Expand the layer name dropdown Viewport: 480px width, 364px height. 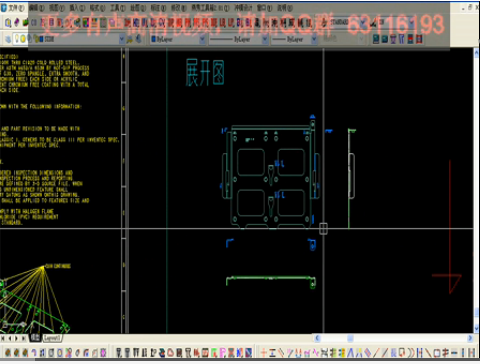click(121, 39)
